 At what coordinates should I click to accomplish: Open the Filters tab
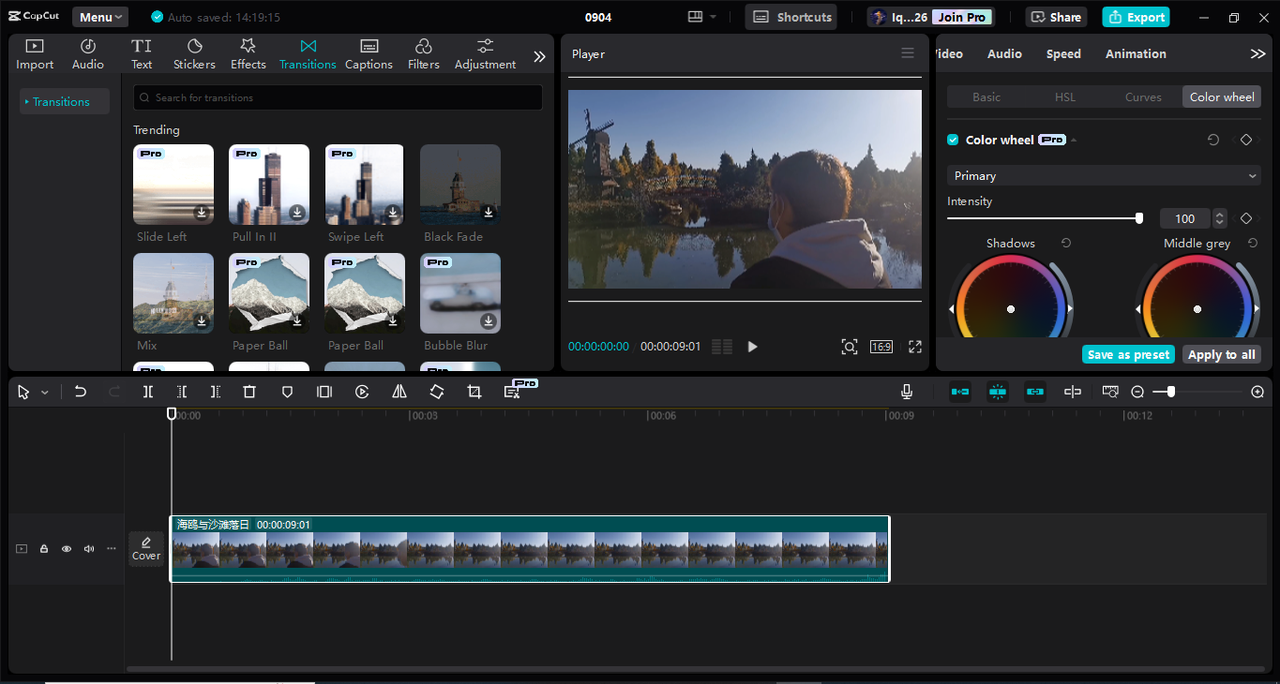(424, 54)
